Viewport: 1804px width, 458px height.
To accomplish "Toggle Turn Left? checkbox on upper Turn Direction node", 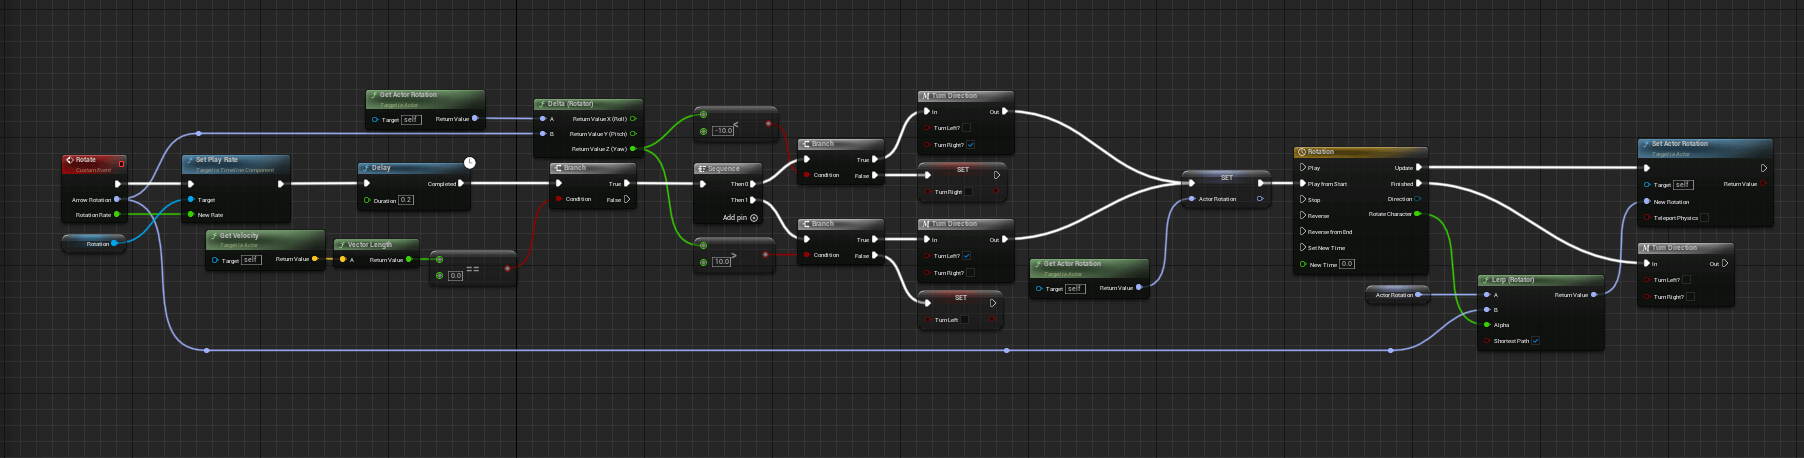I will click(966, 128).
